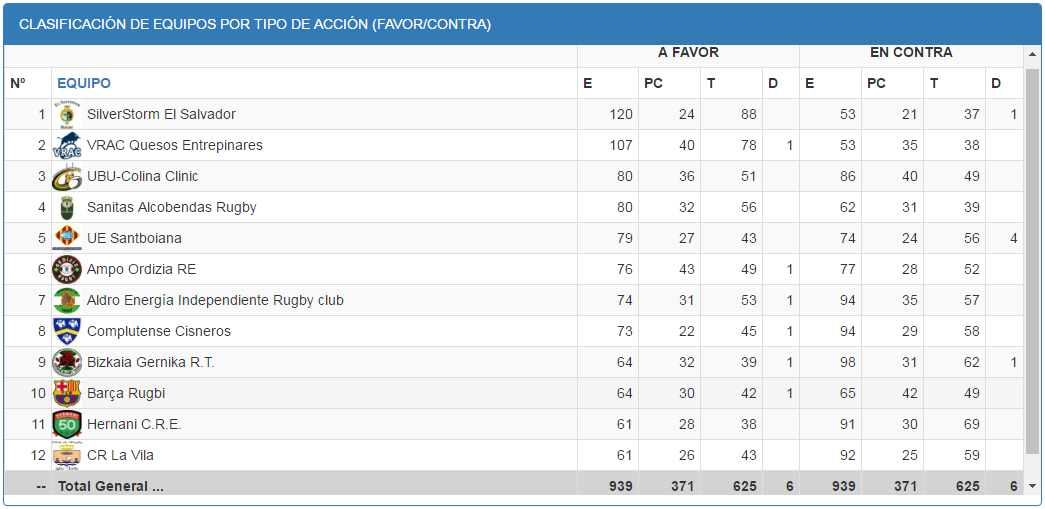Screen dimensions: 1045x509
Task: Click the UE Santboiana team shield
Action: tap(67, 239)
